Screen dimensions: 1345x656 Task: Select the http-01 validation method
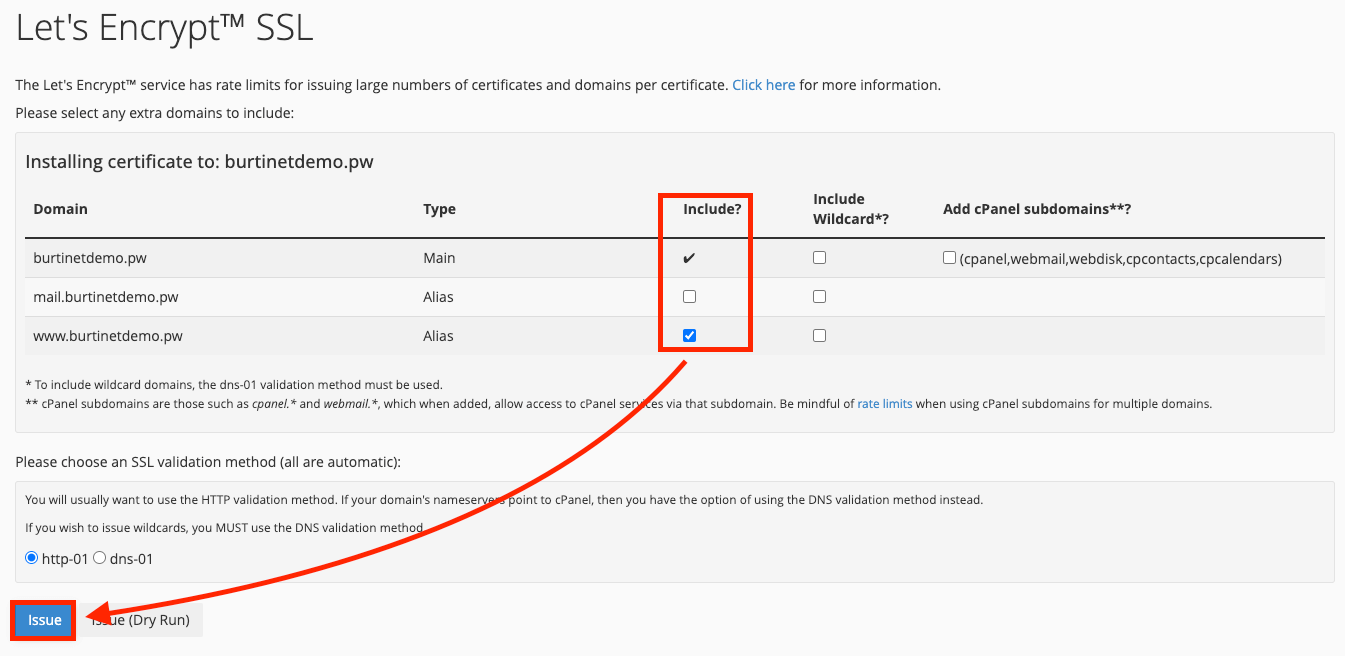32,558
